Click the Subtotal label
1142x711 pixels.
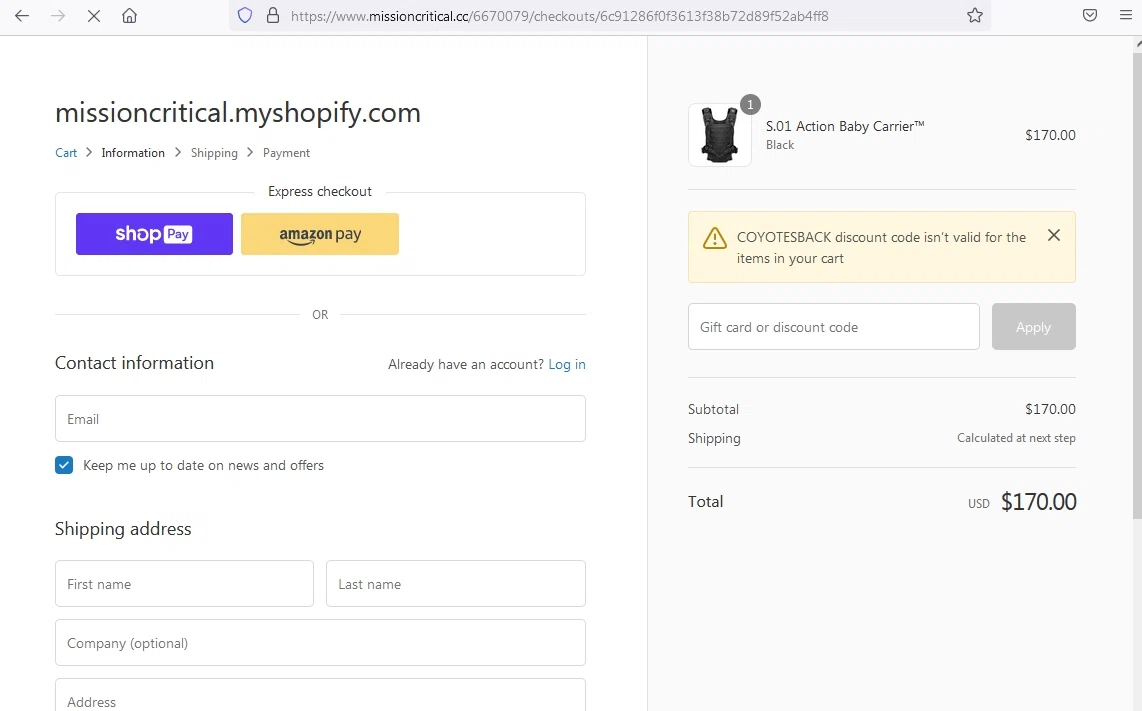[713, 409]
